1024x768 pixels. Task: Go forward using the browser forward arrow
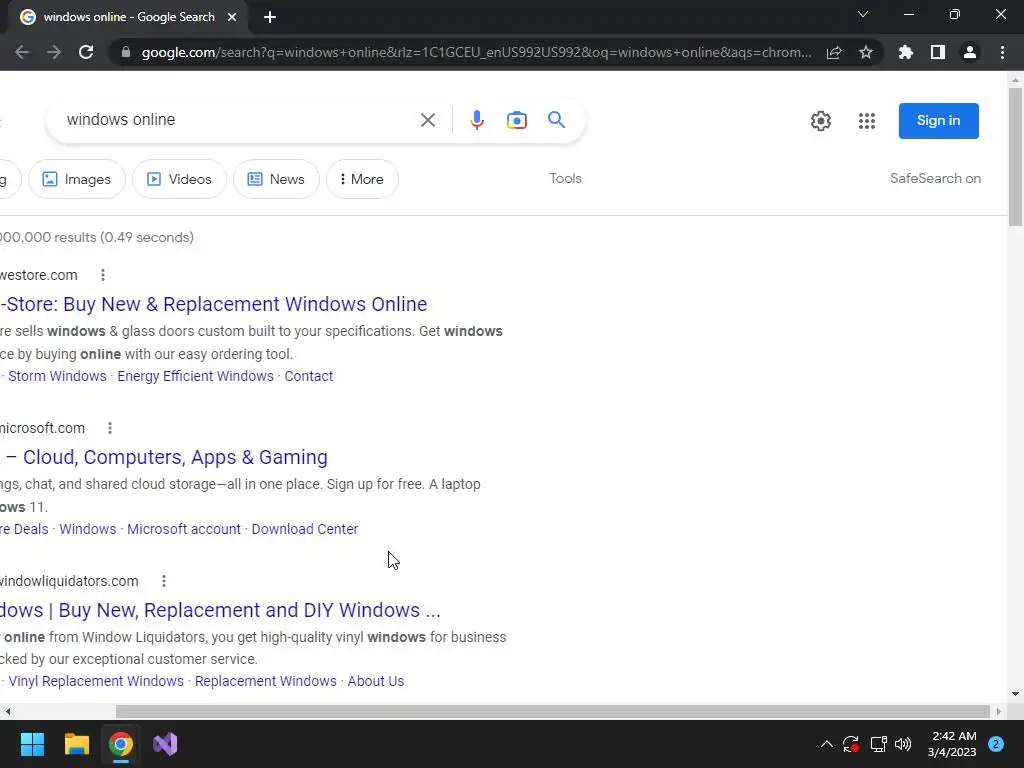54,52
